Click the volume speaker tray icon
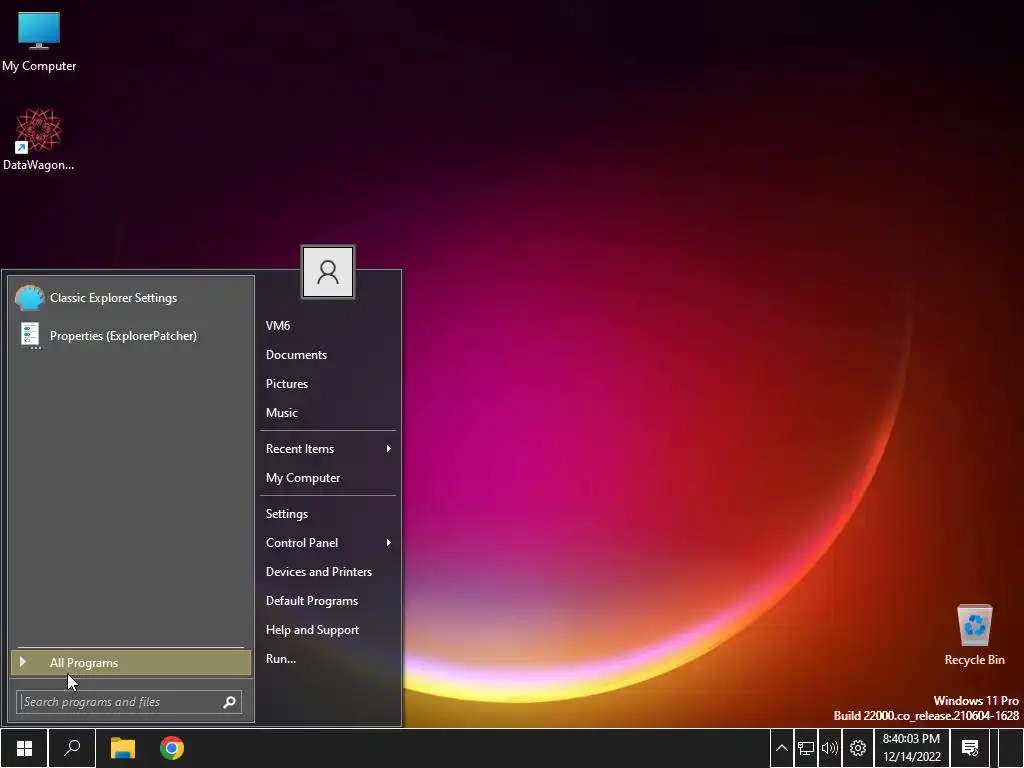This screenshot has width=1024, height=768. click(x=829, y=748)
